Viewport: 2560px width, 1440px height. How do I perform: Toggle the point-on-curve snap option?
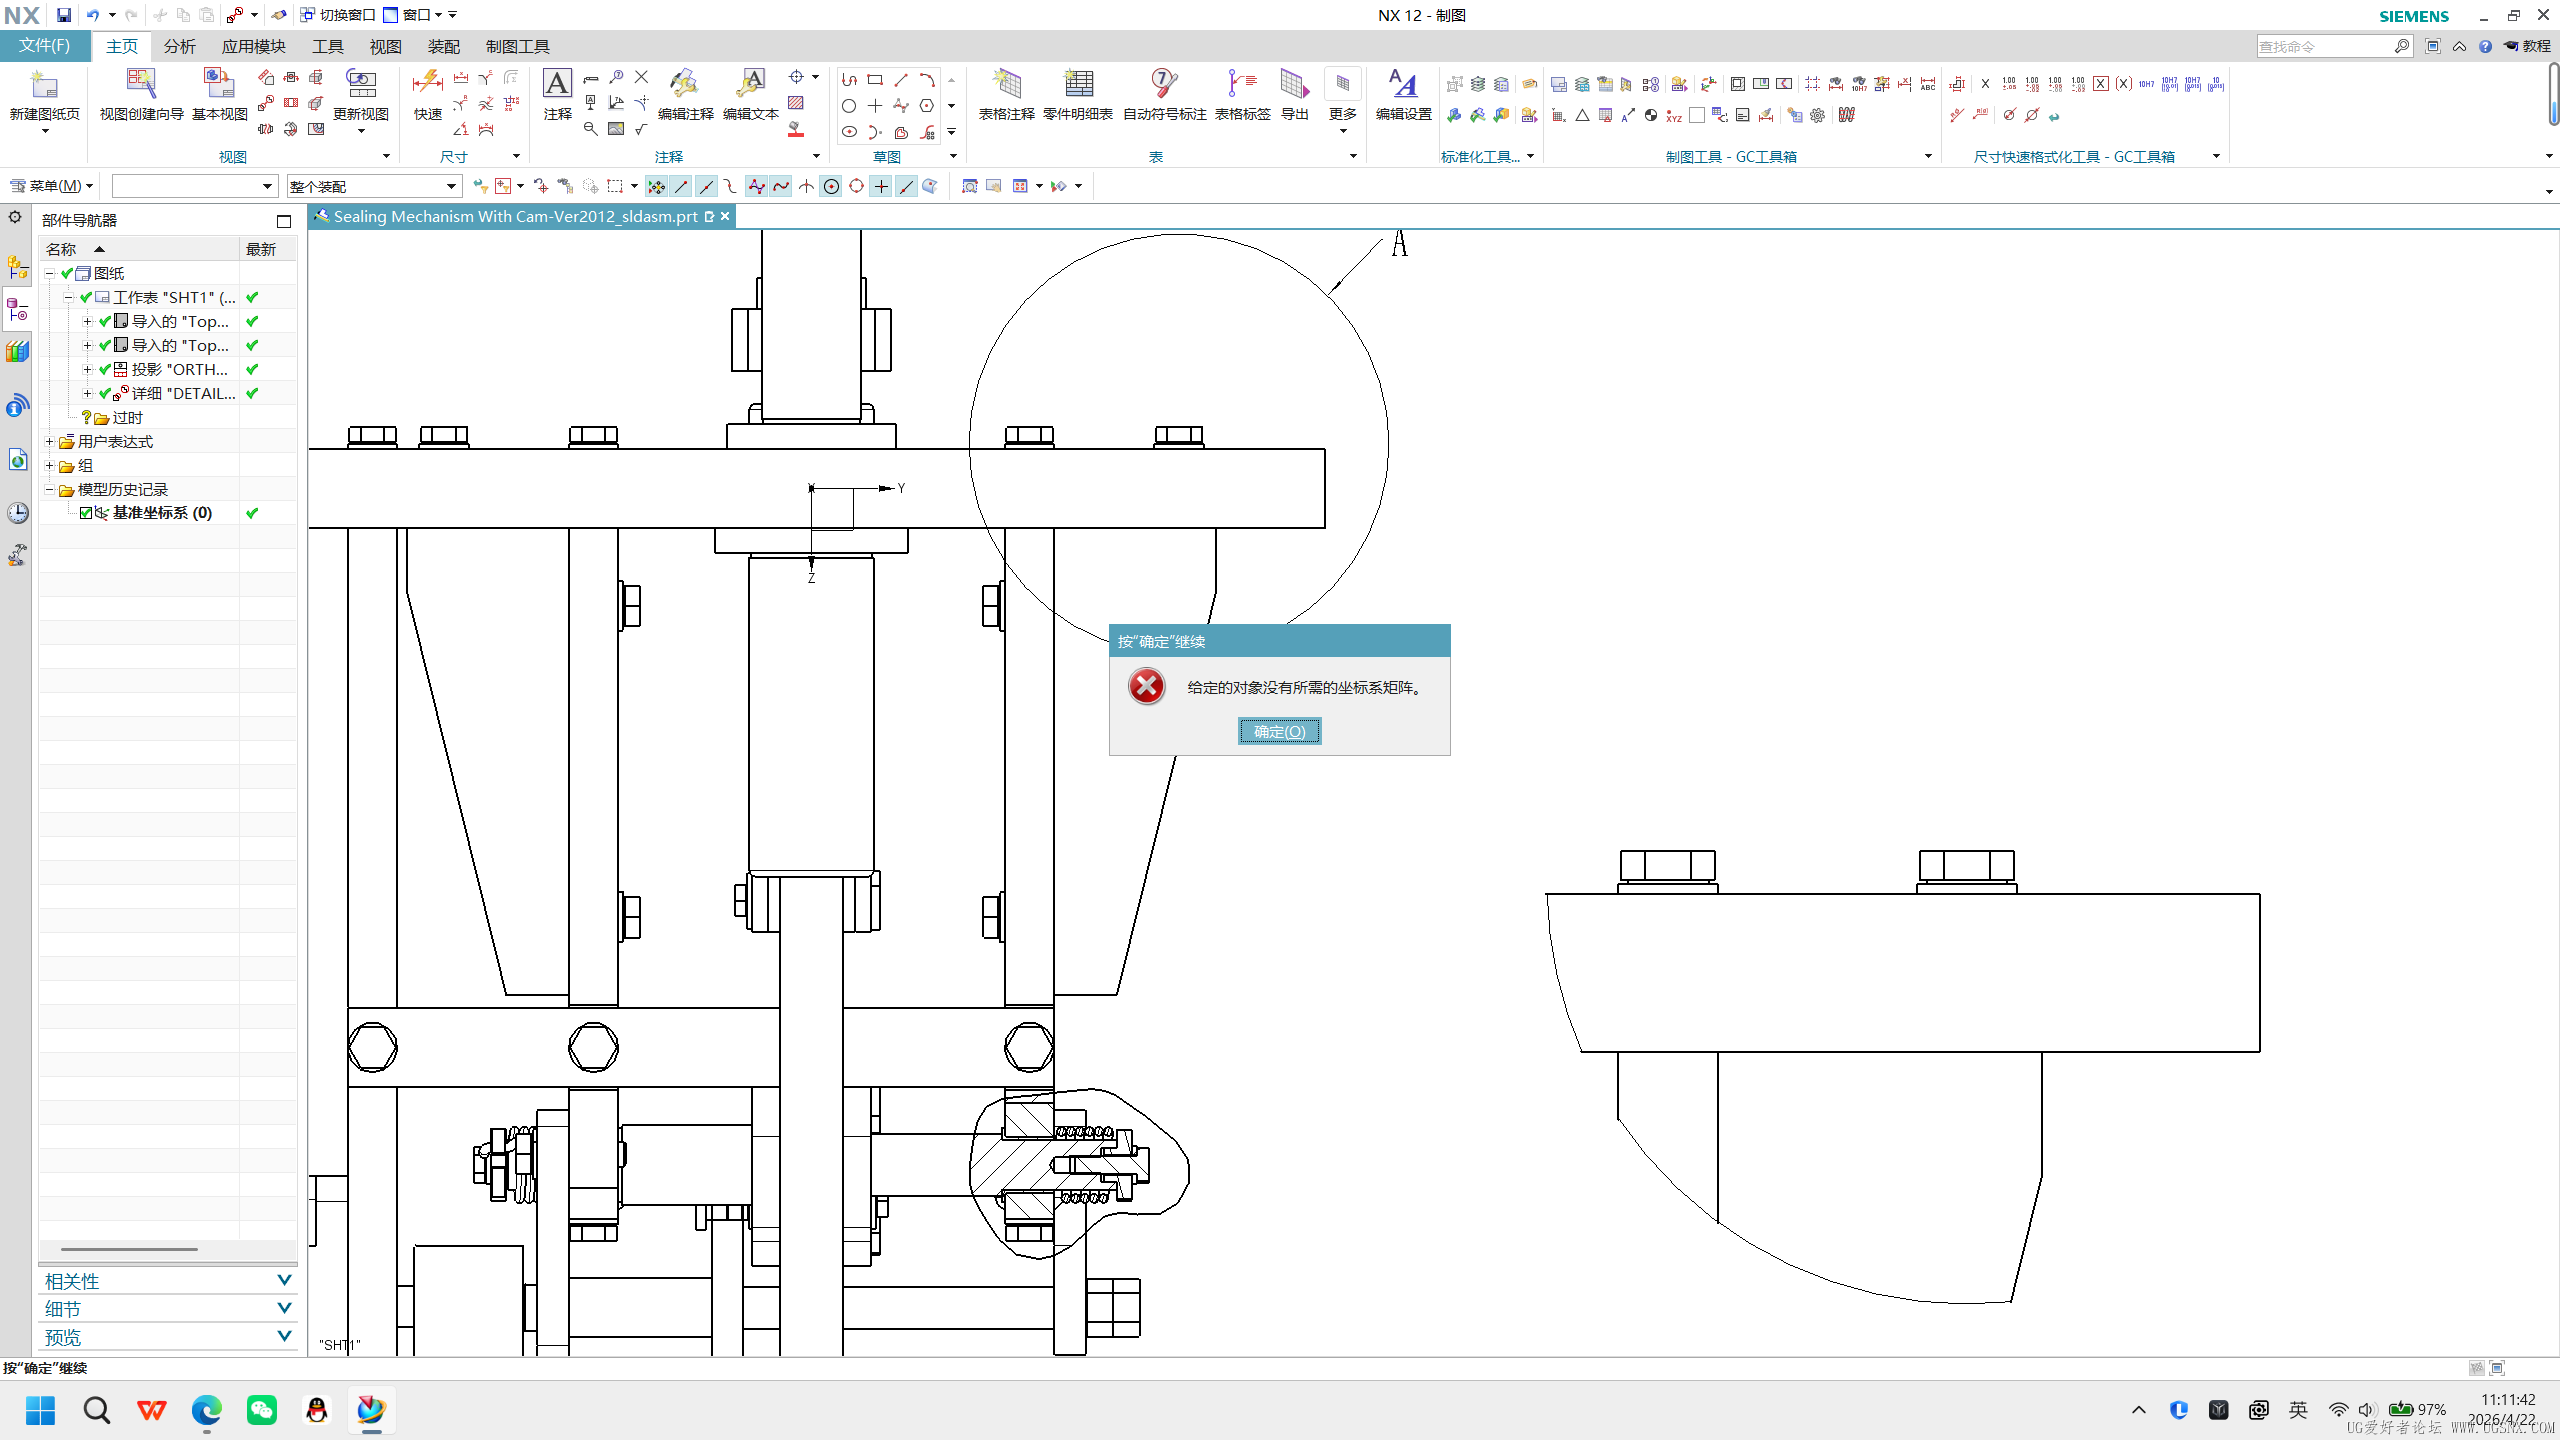906,186
